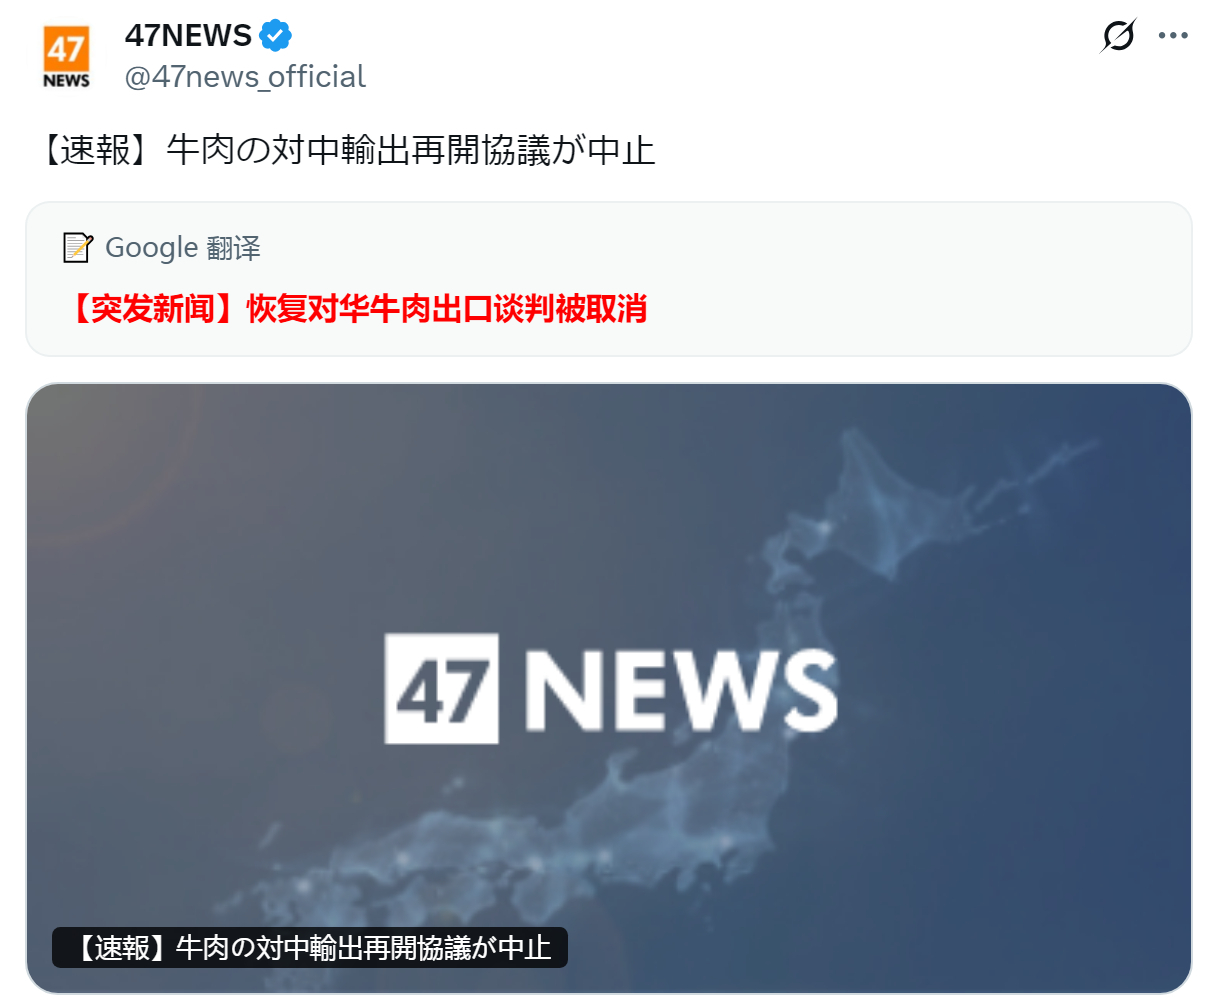The width and height of the screenshot is (1214, 1003).
Task: Click the Google Translate notepad icon
Action: (x=78, y=247)
